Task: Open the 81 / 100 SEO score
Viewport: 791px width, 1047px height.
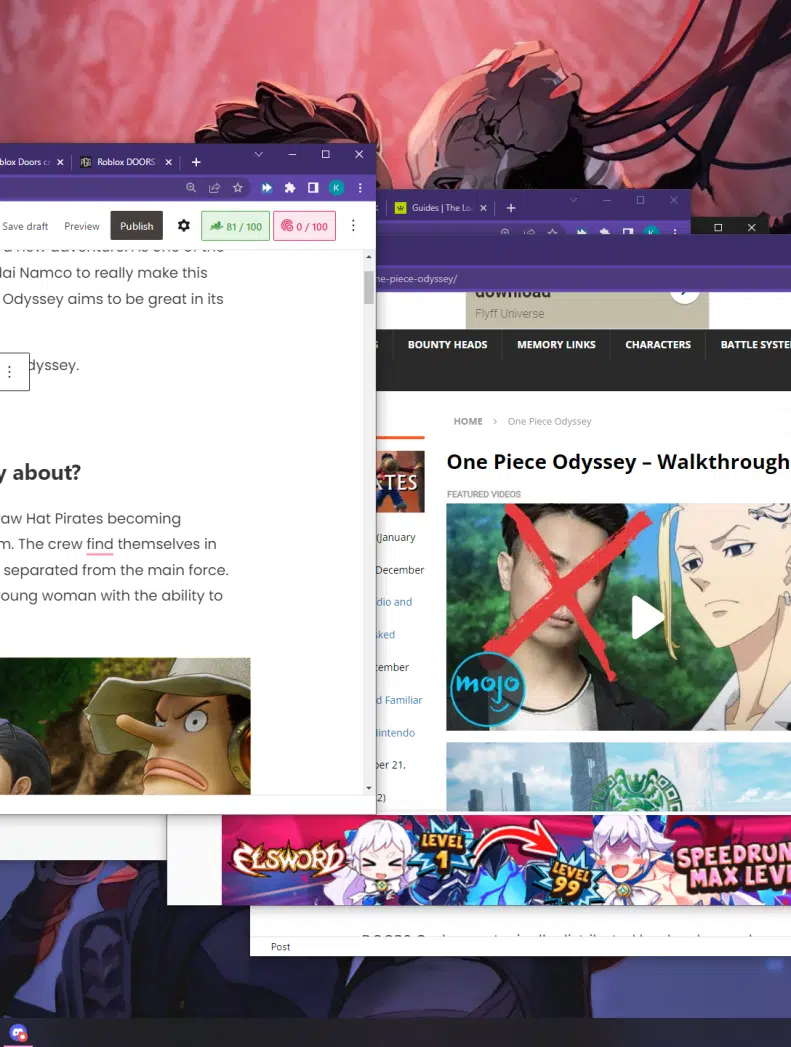Action: click(236, 226)
